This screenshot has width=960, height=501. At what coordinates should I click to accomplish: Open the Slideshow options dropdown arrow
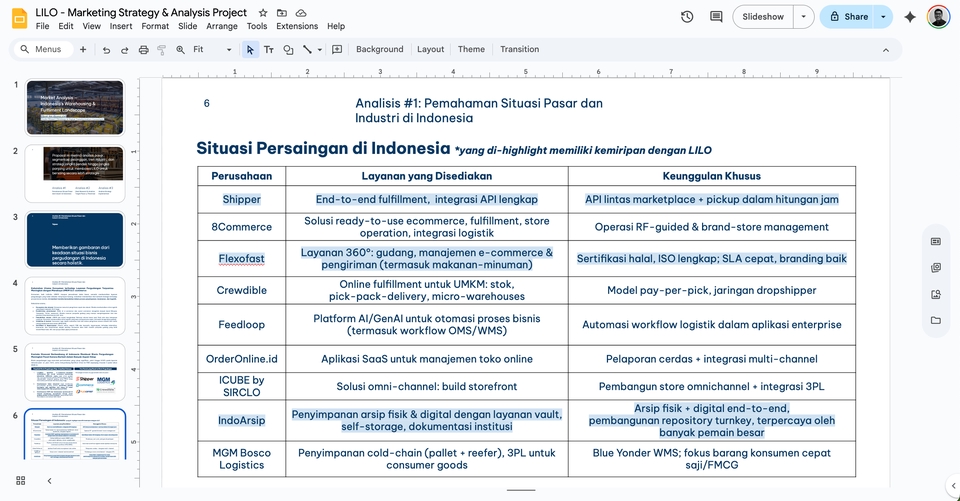click(804, 17)
